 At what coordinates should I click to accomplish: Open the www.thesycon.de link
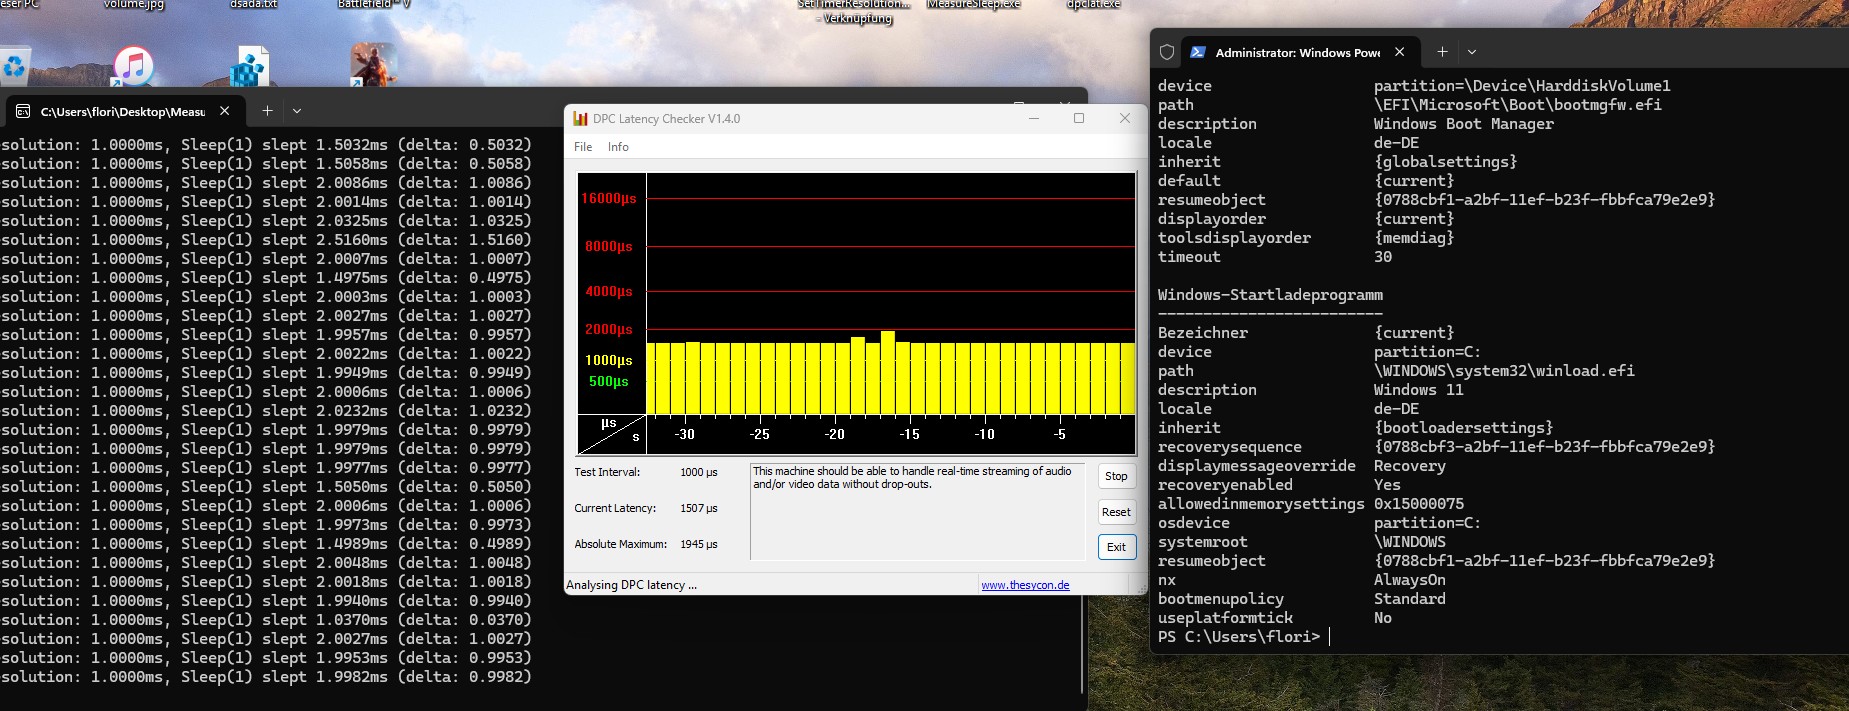(1025, 585)
